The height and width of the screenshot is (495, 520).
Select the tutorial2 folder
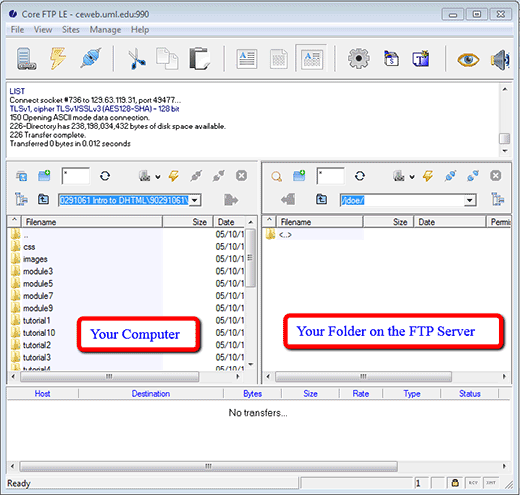click(x=37, y=345)
